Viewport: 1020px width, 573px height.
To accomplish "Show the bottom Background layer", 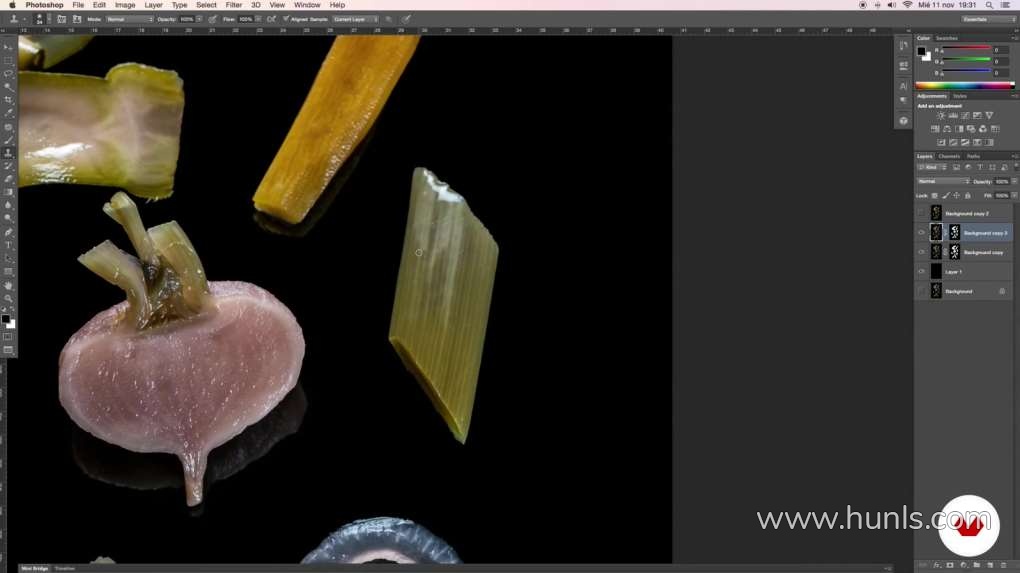I will (x=921, y=291).
